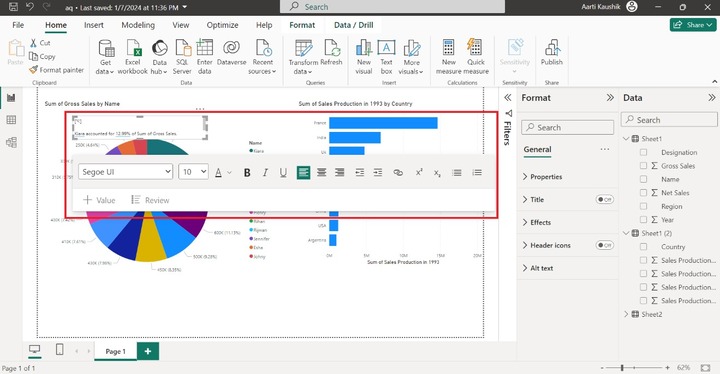
Task: Center align the text
Action: tap(321, 173)
